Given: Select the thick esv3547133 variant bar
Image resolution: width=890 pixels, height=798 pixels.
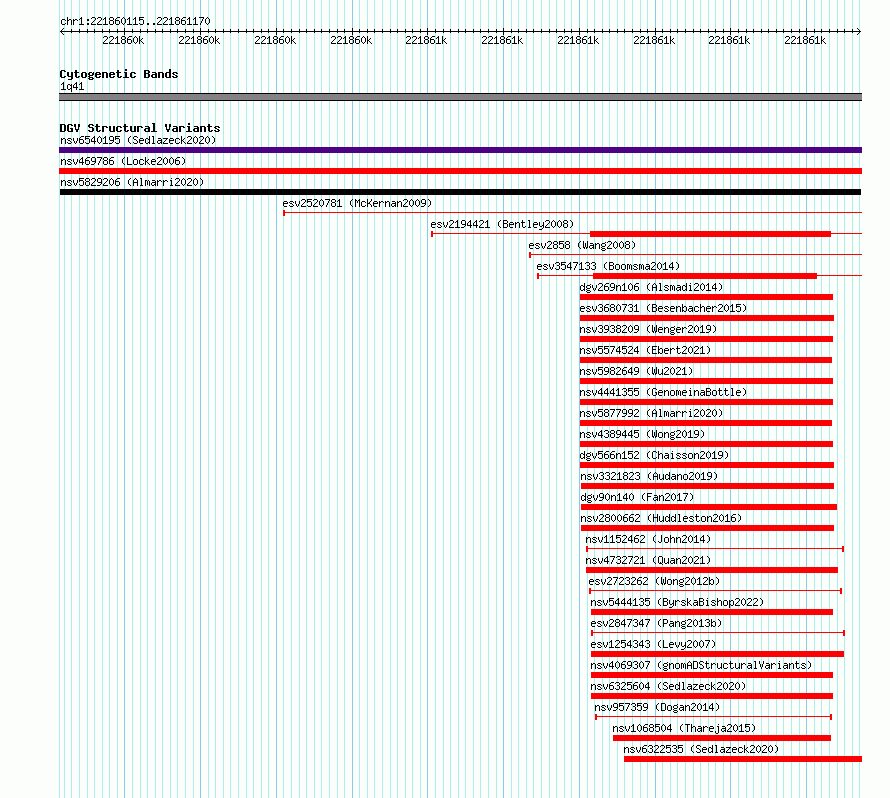Looking at the screenshot, I should point(705,276).
